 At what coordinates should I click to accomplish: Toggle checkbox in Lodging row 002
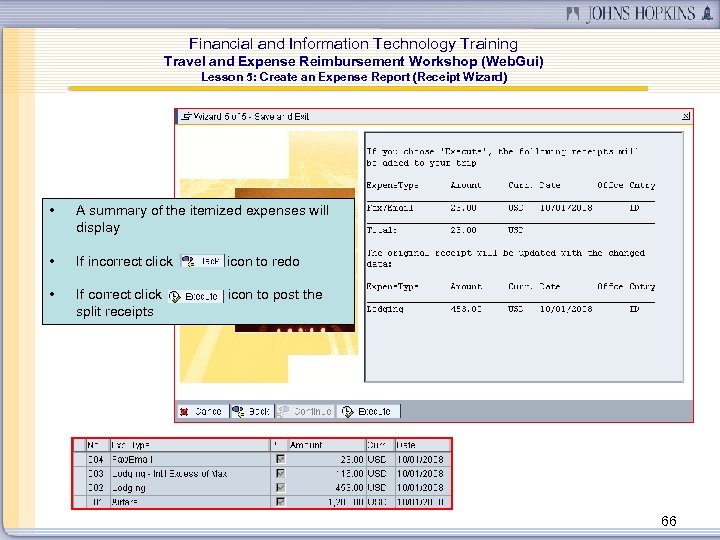coord(280,487)
